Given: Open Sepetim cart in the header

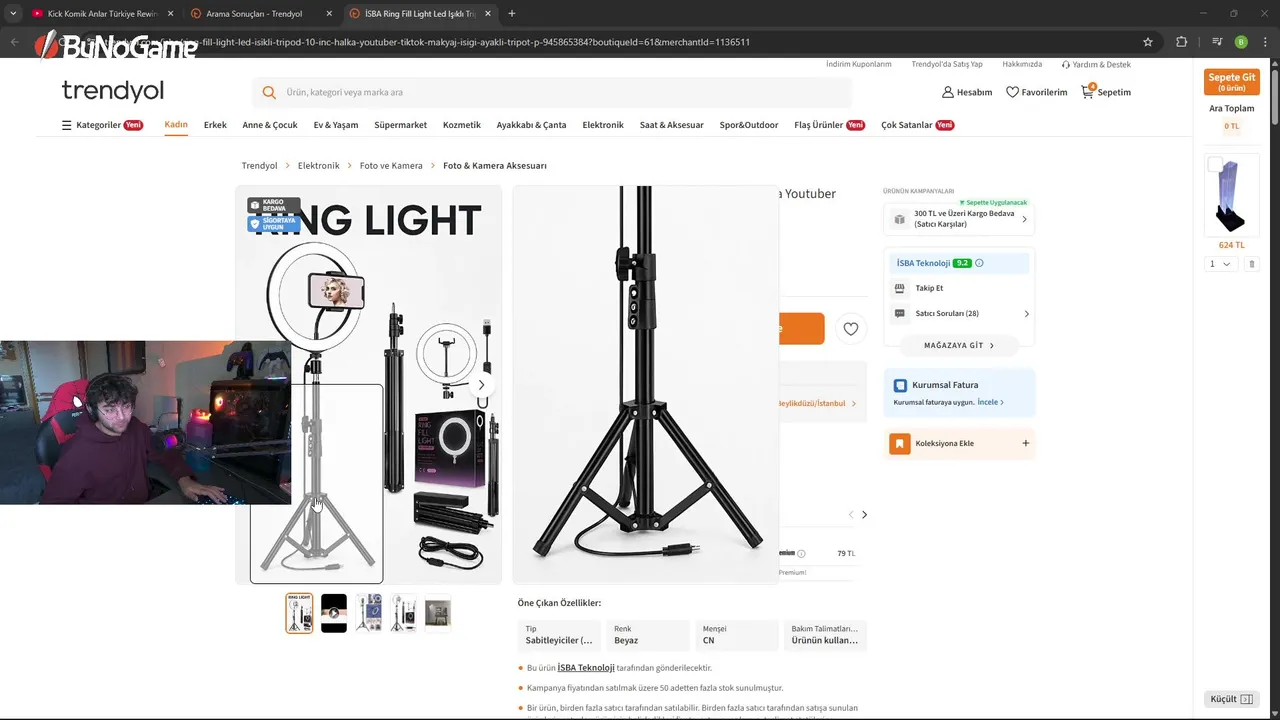Looking at the screenshot, I should click(x=1106, y=92).
